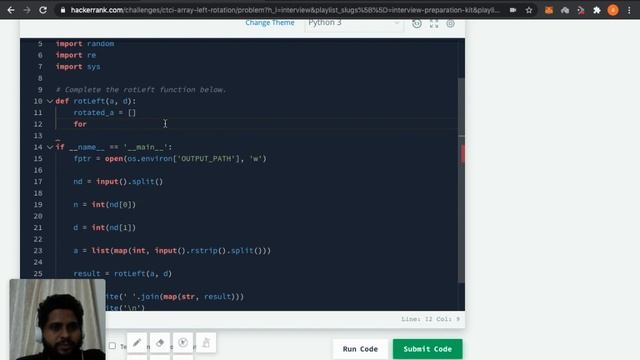The width and height of the screenshot is (640, 360).
Task: Click the Run Code button
Action: pos(360,349)
